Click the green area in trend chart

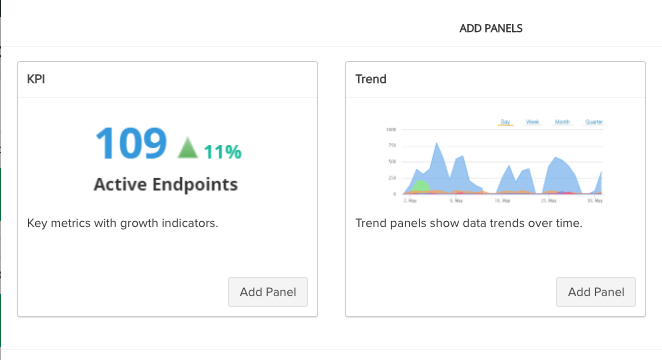[x=421, y=186]
